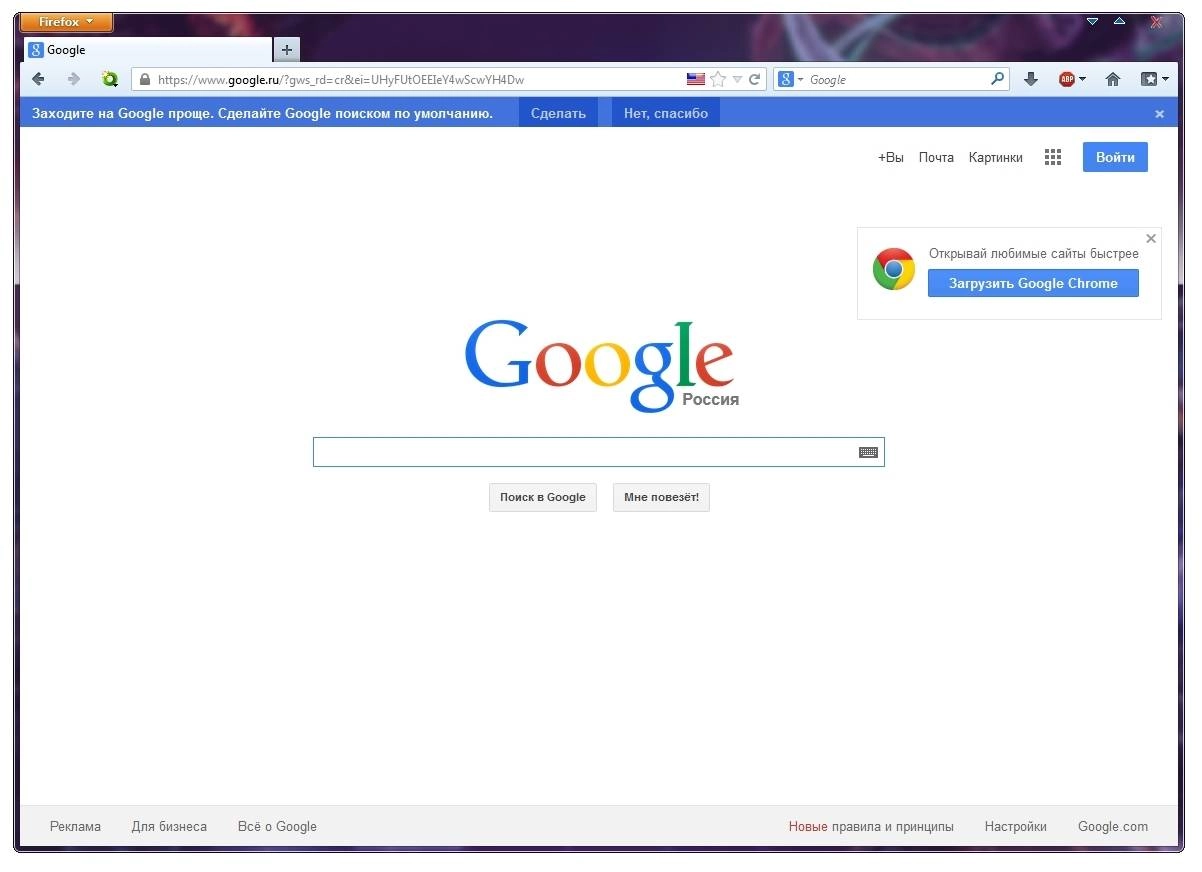The height and width of the screenshot is (872, 1202).
Task: Open the search engine selector dropdown
Action: click(x=791, y=79)
